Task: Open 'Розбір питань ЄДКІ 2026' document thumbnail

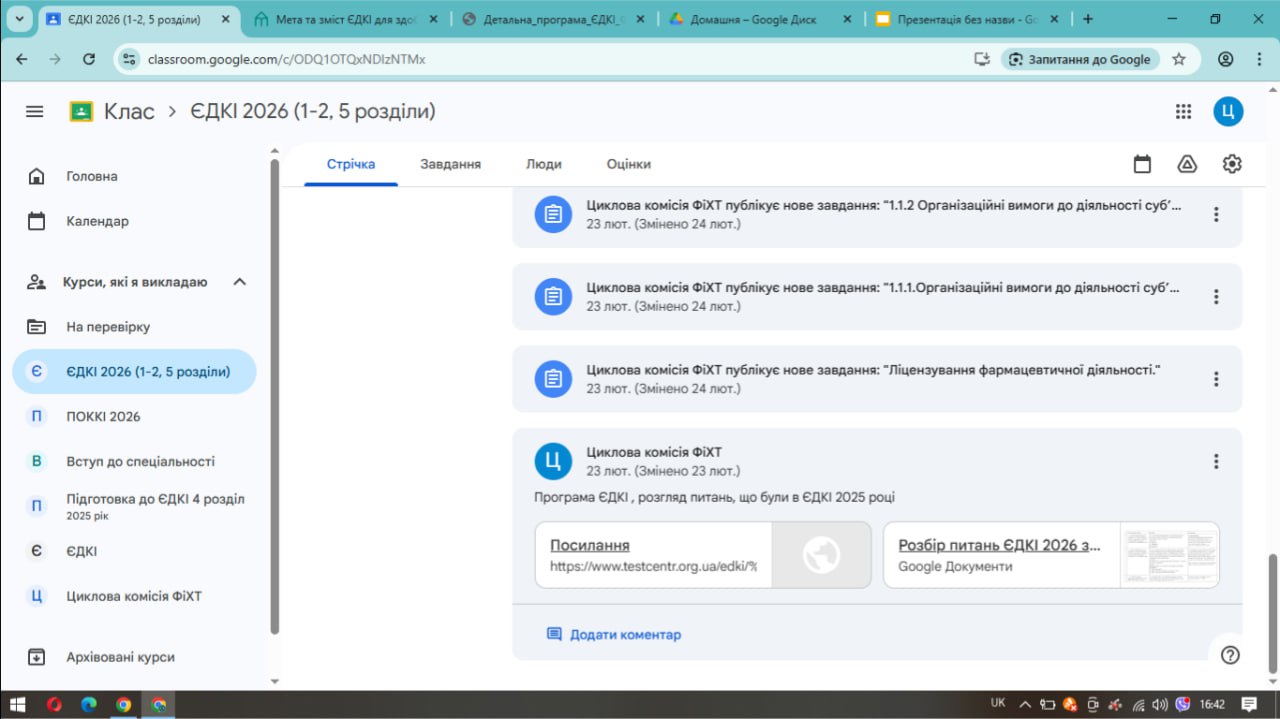Action: click(x=1169, y=555)
